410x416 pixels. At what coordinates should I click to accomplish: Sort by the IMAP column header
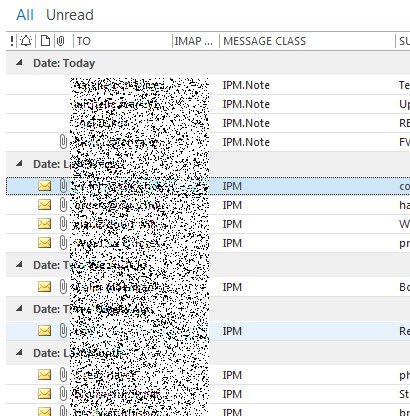(193, 41)
